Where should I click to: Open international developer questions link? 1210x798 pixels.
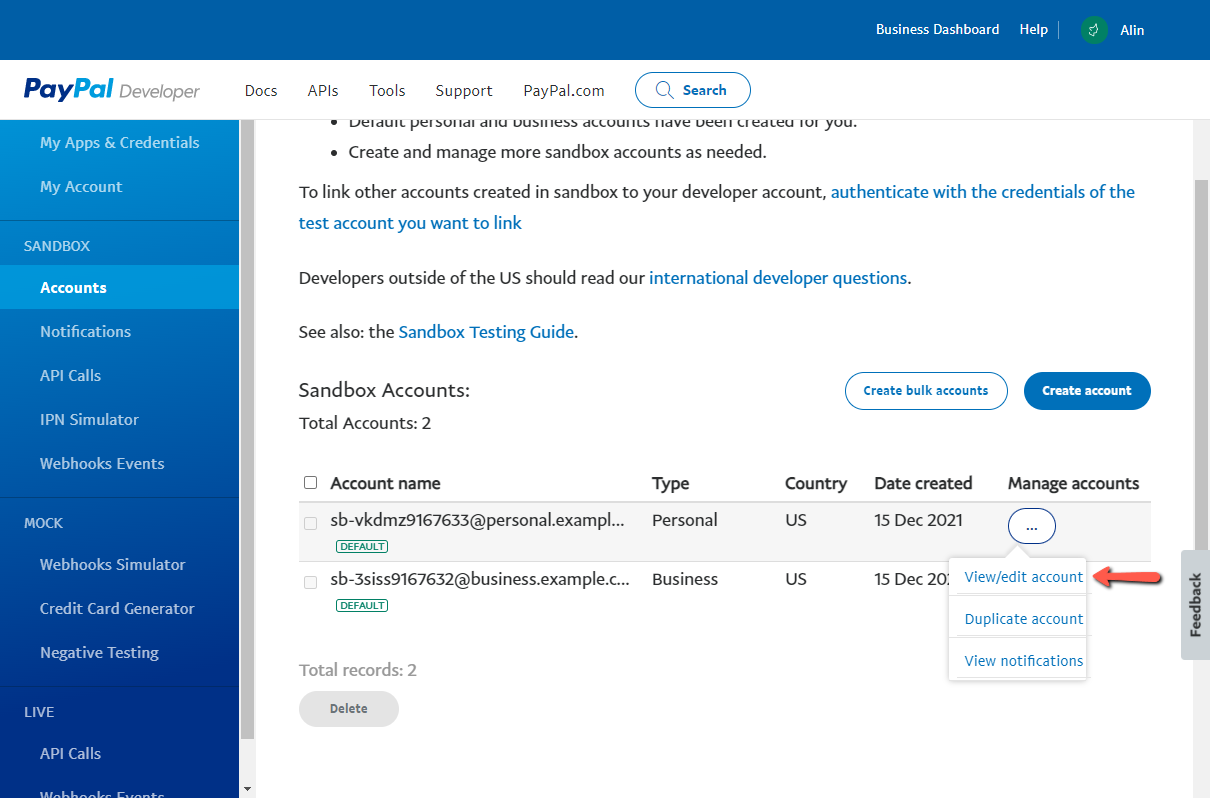pos(778,278)
